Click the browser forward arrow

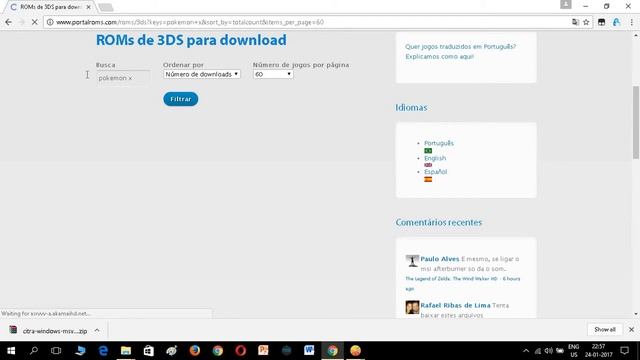pos(22,22)
